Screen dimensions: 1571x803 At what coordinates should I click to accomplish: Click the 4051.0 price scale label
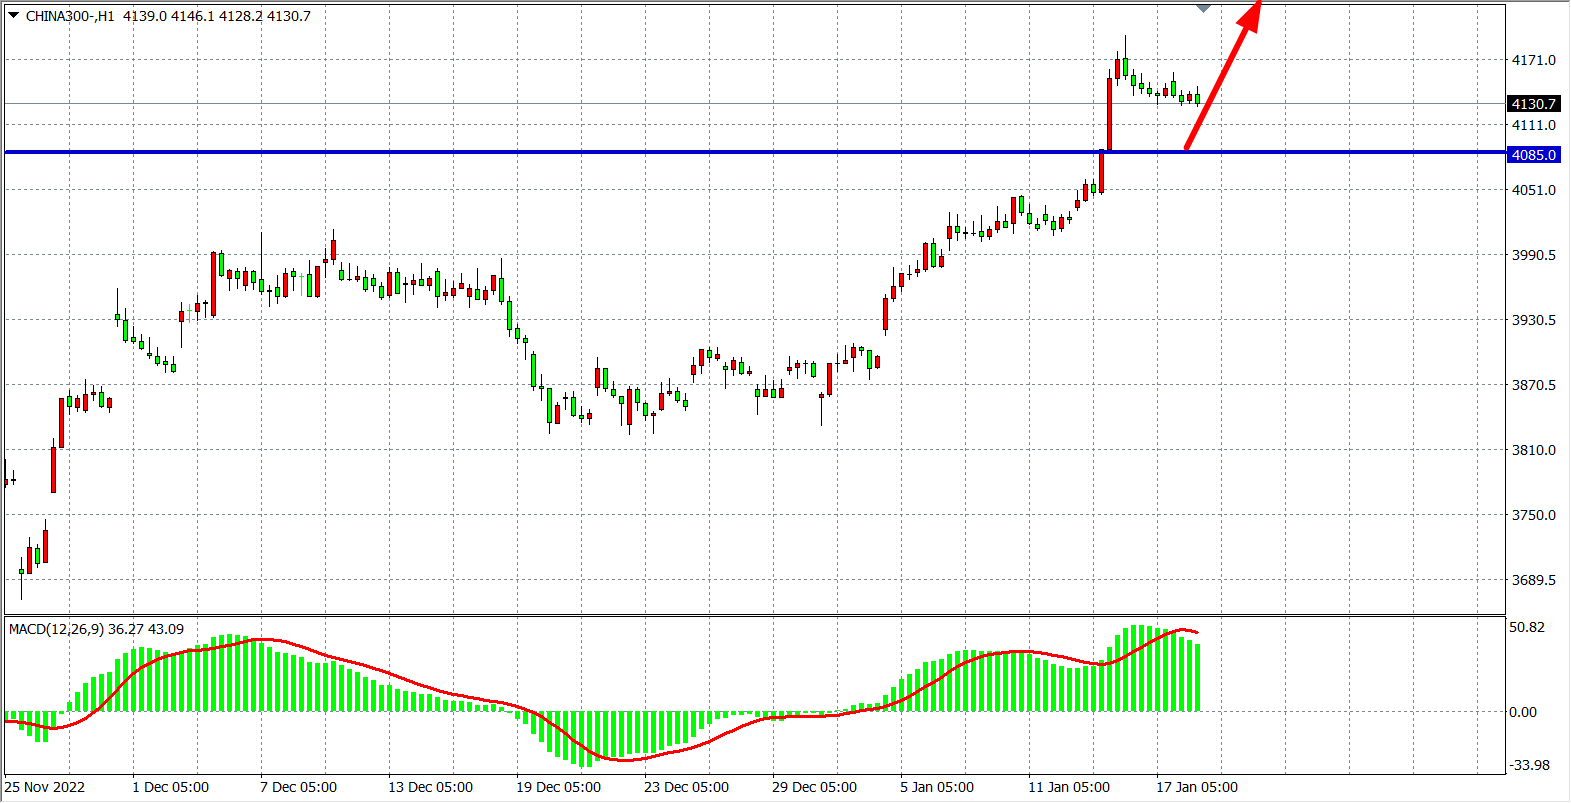(x=1533, y=190)
